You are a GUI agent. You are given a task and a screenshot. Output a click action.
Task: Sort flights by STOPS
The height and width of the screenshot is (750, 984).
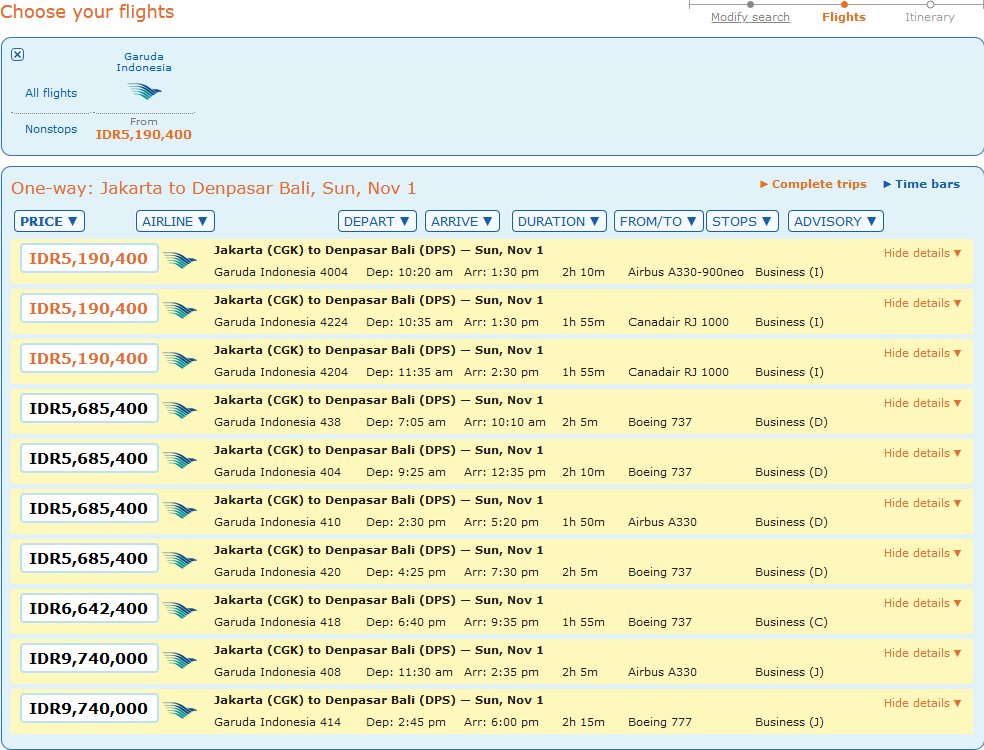[742, 222]
